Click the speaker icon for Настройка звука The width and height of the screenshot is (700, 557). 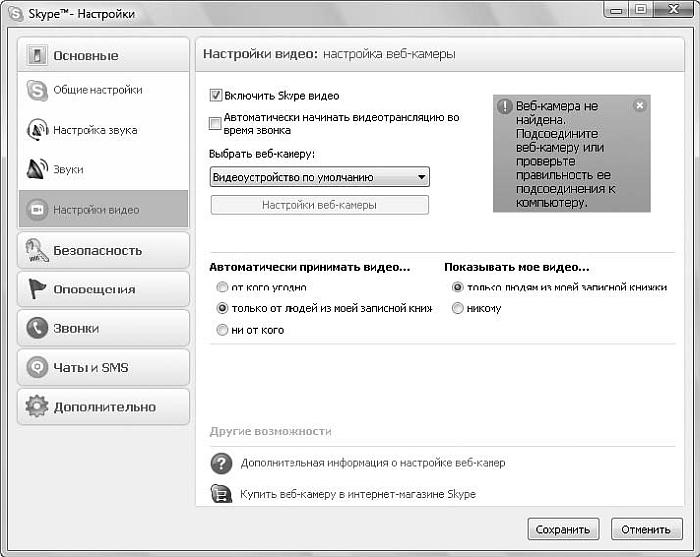[x=36, y=130]
